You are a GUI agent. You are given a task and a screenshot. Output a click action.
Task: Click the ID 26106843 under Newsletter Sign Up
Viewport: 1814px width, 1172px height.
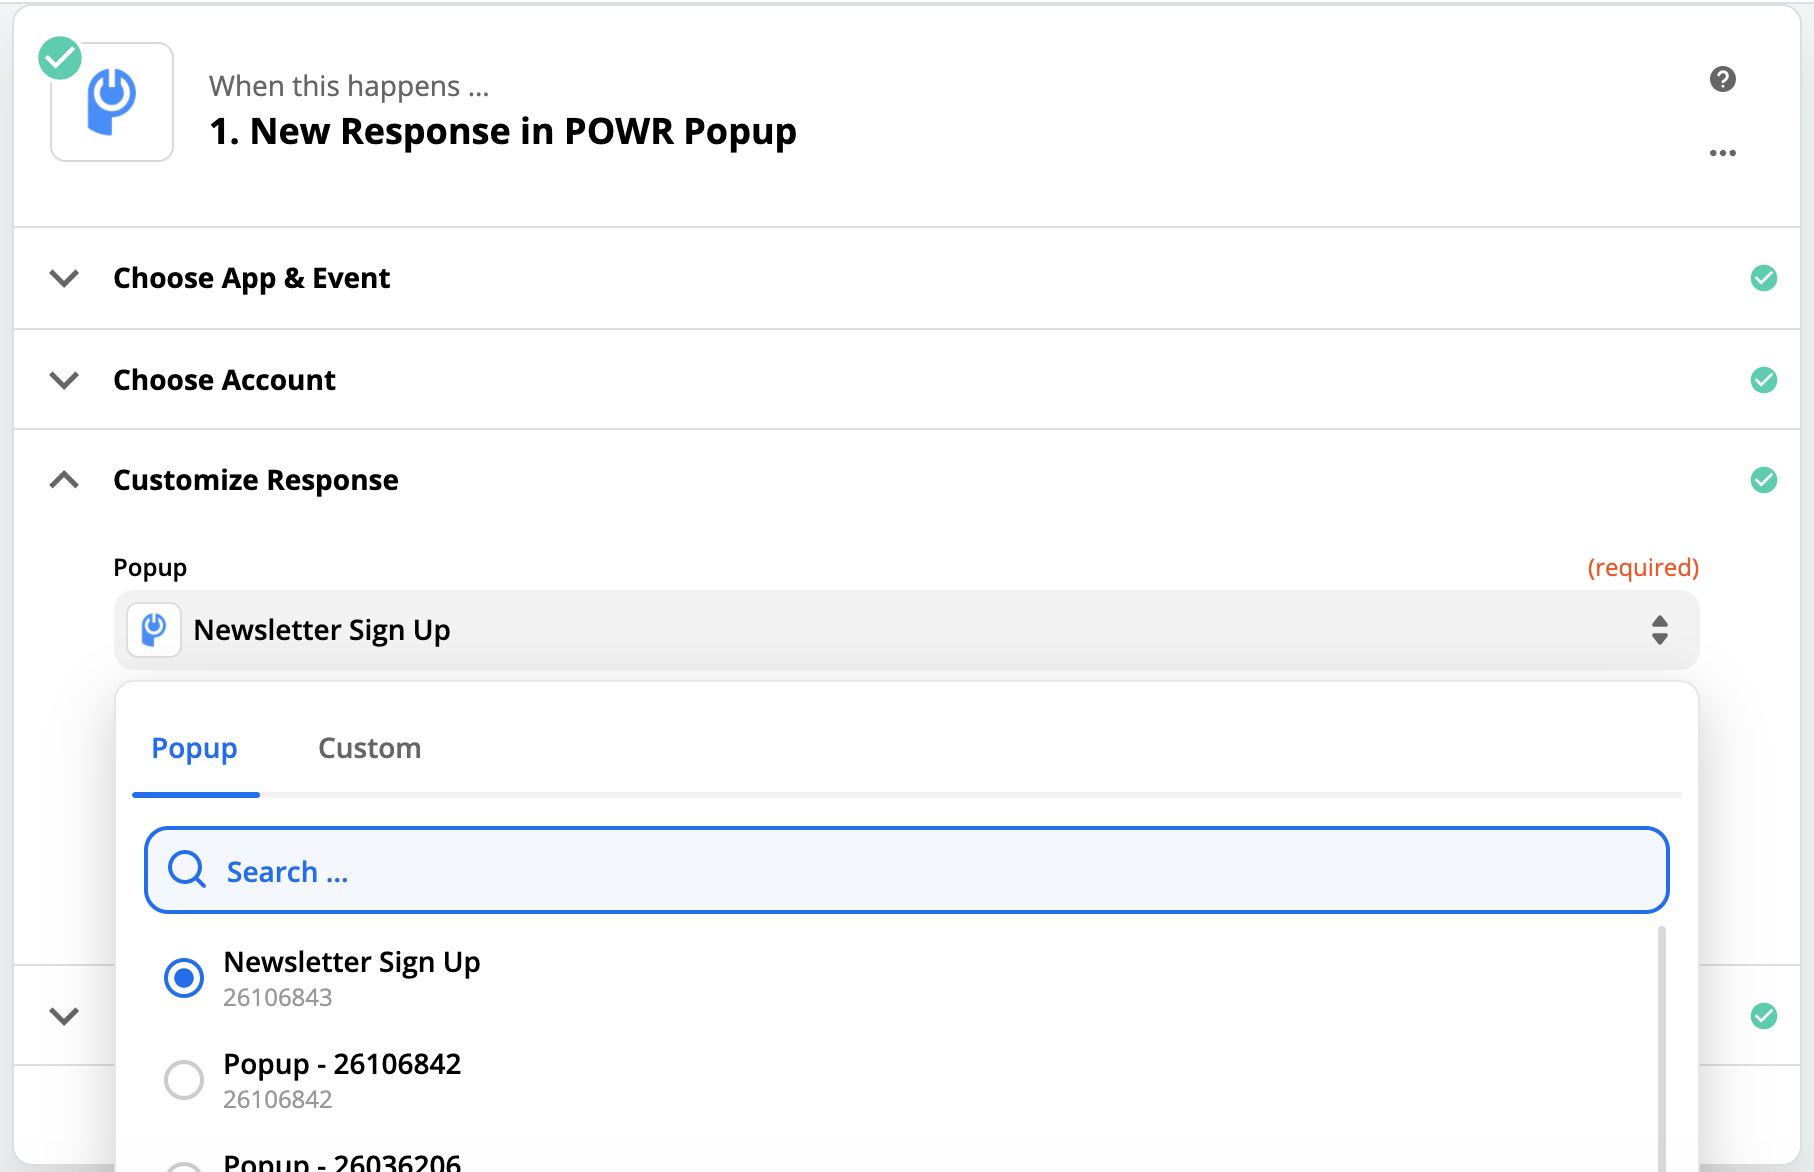pyautogui.click(x=277, y=998)
